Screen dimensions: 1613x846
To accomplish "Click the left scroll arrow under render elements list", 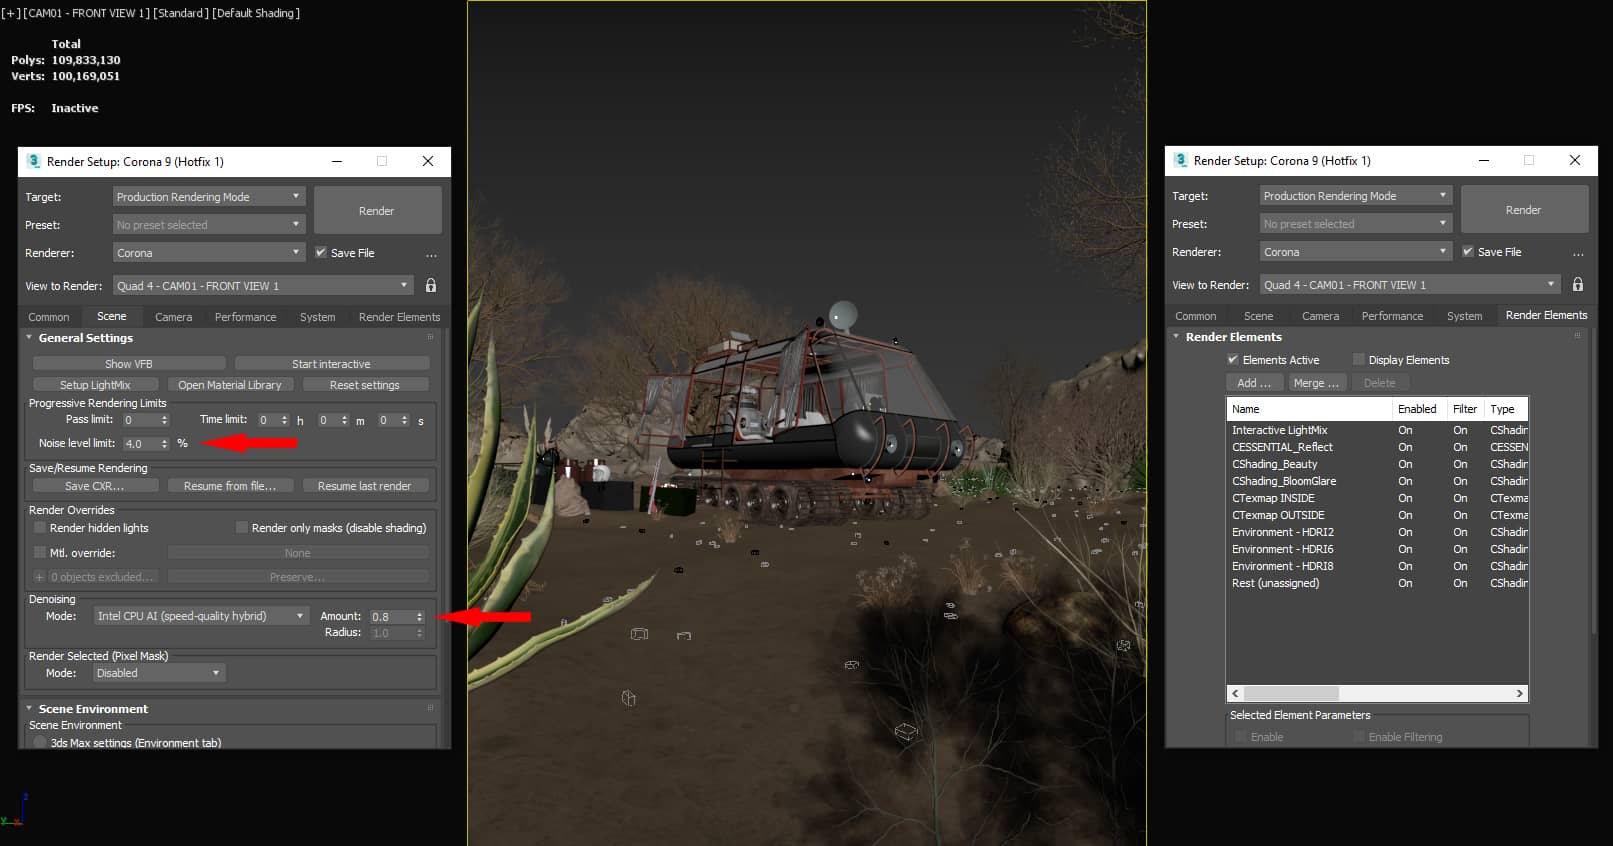I will pyautogui.click(x=1235, y=693).
